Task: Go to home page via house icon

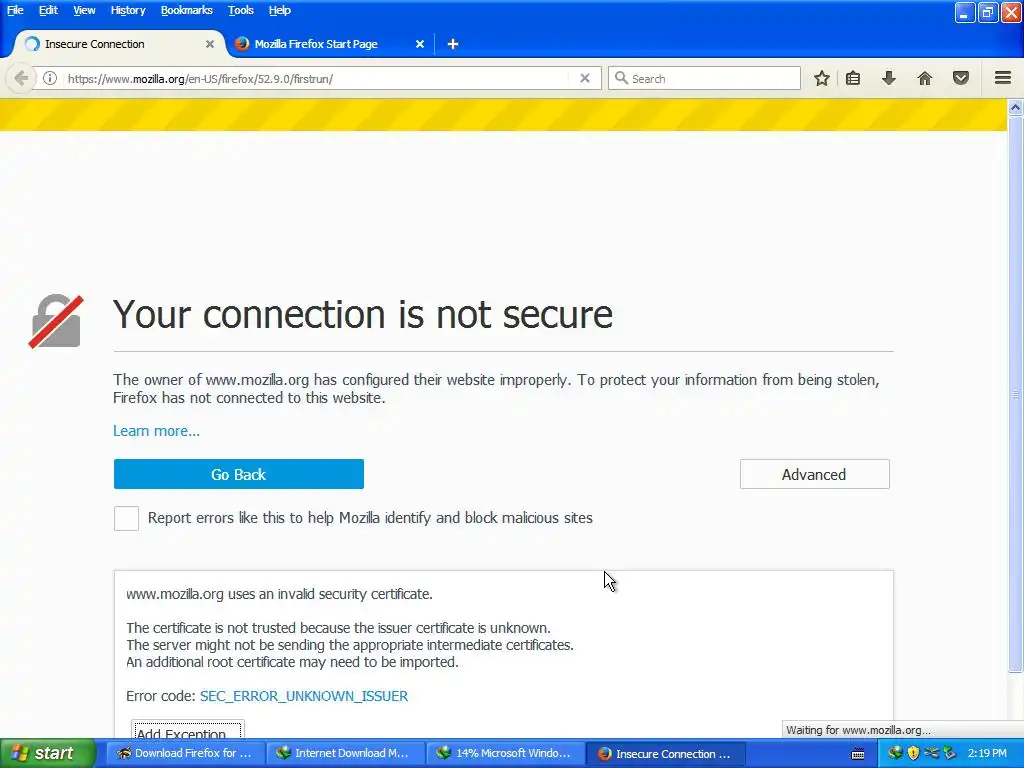Action: [x=925, y=78]
